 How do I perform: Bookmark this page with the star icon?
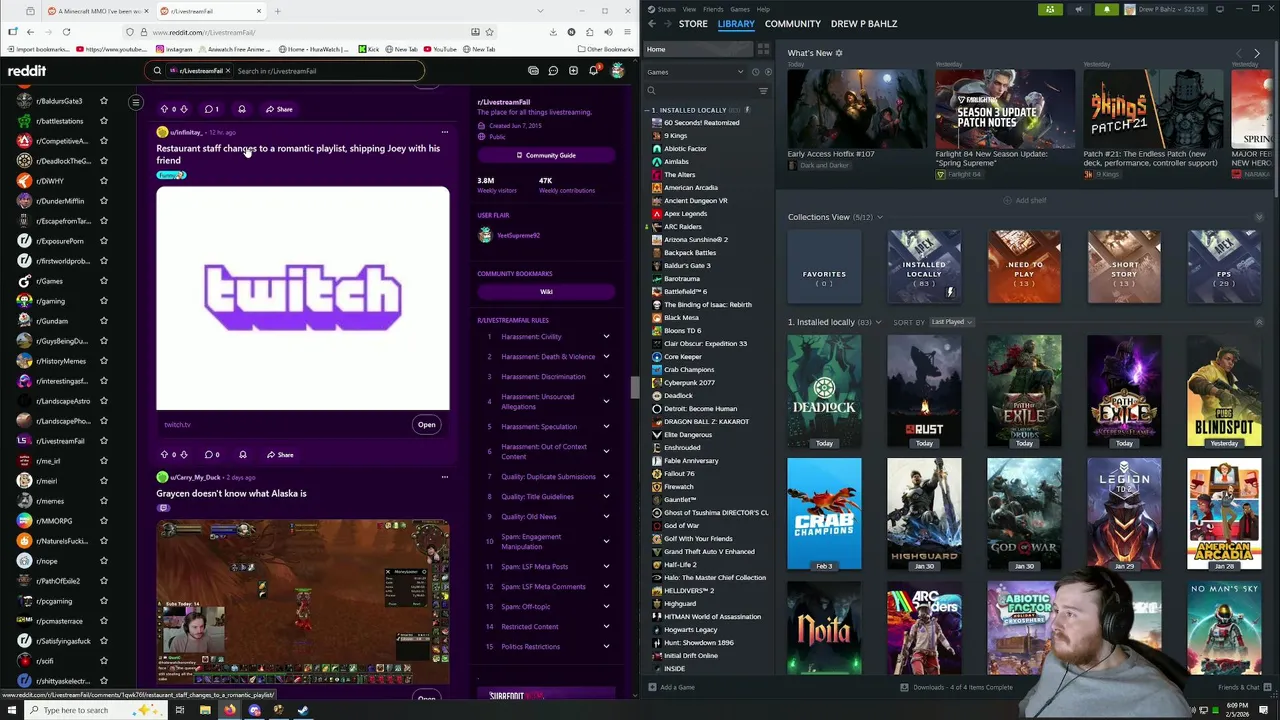pyautogui.click(x=489, y=32)
